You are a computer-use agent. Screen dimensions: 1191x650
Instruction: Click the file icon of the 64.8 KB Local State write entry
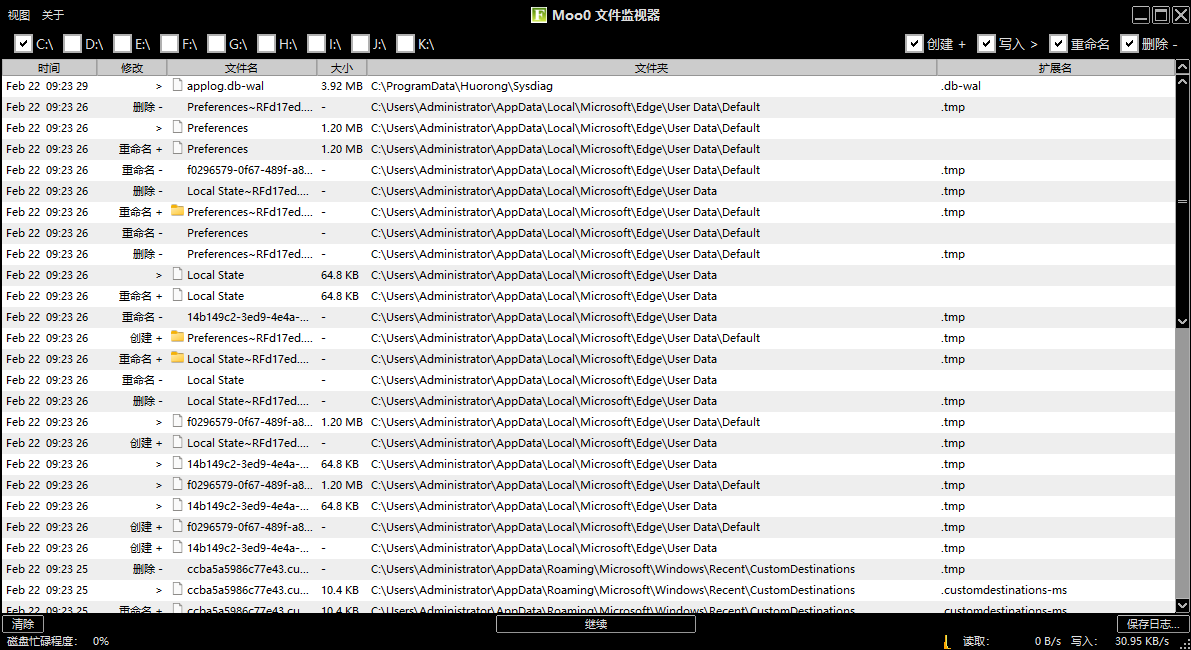(178, 275)
